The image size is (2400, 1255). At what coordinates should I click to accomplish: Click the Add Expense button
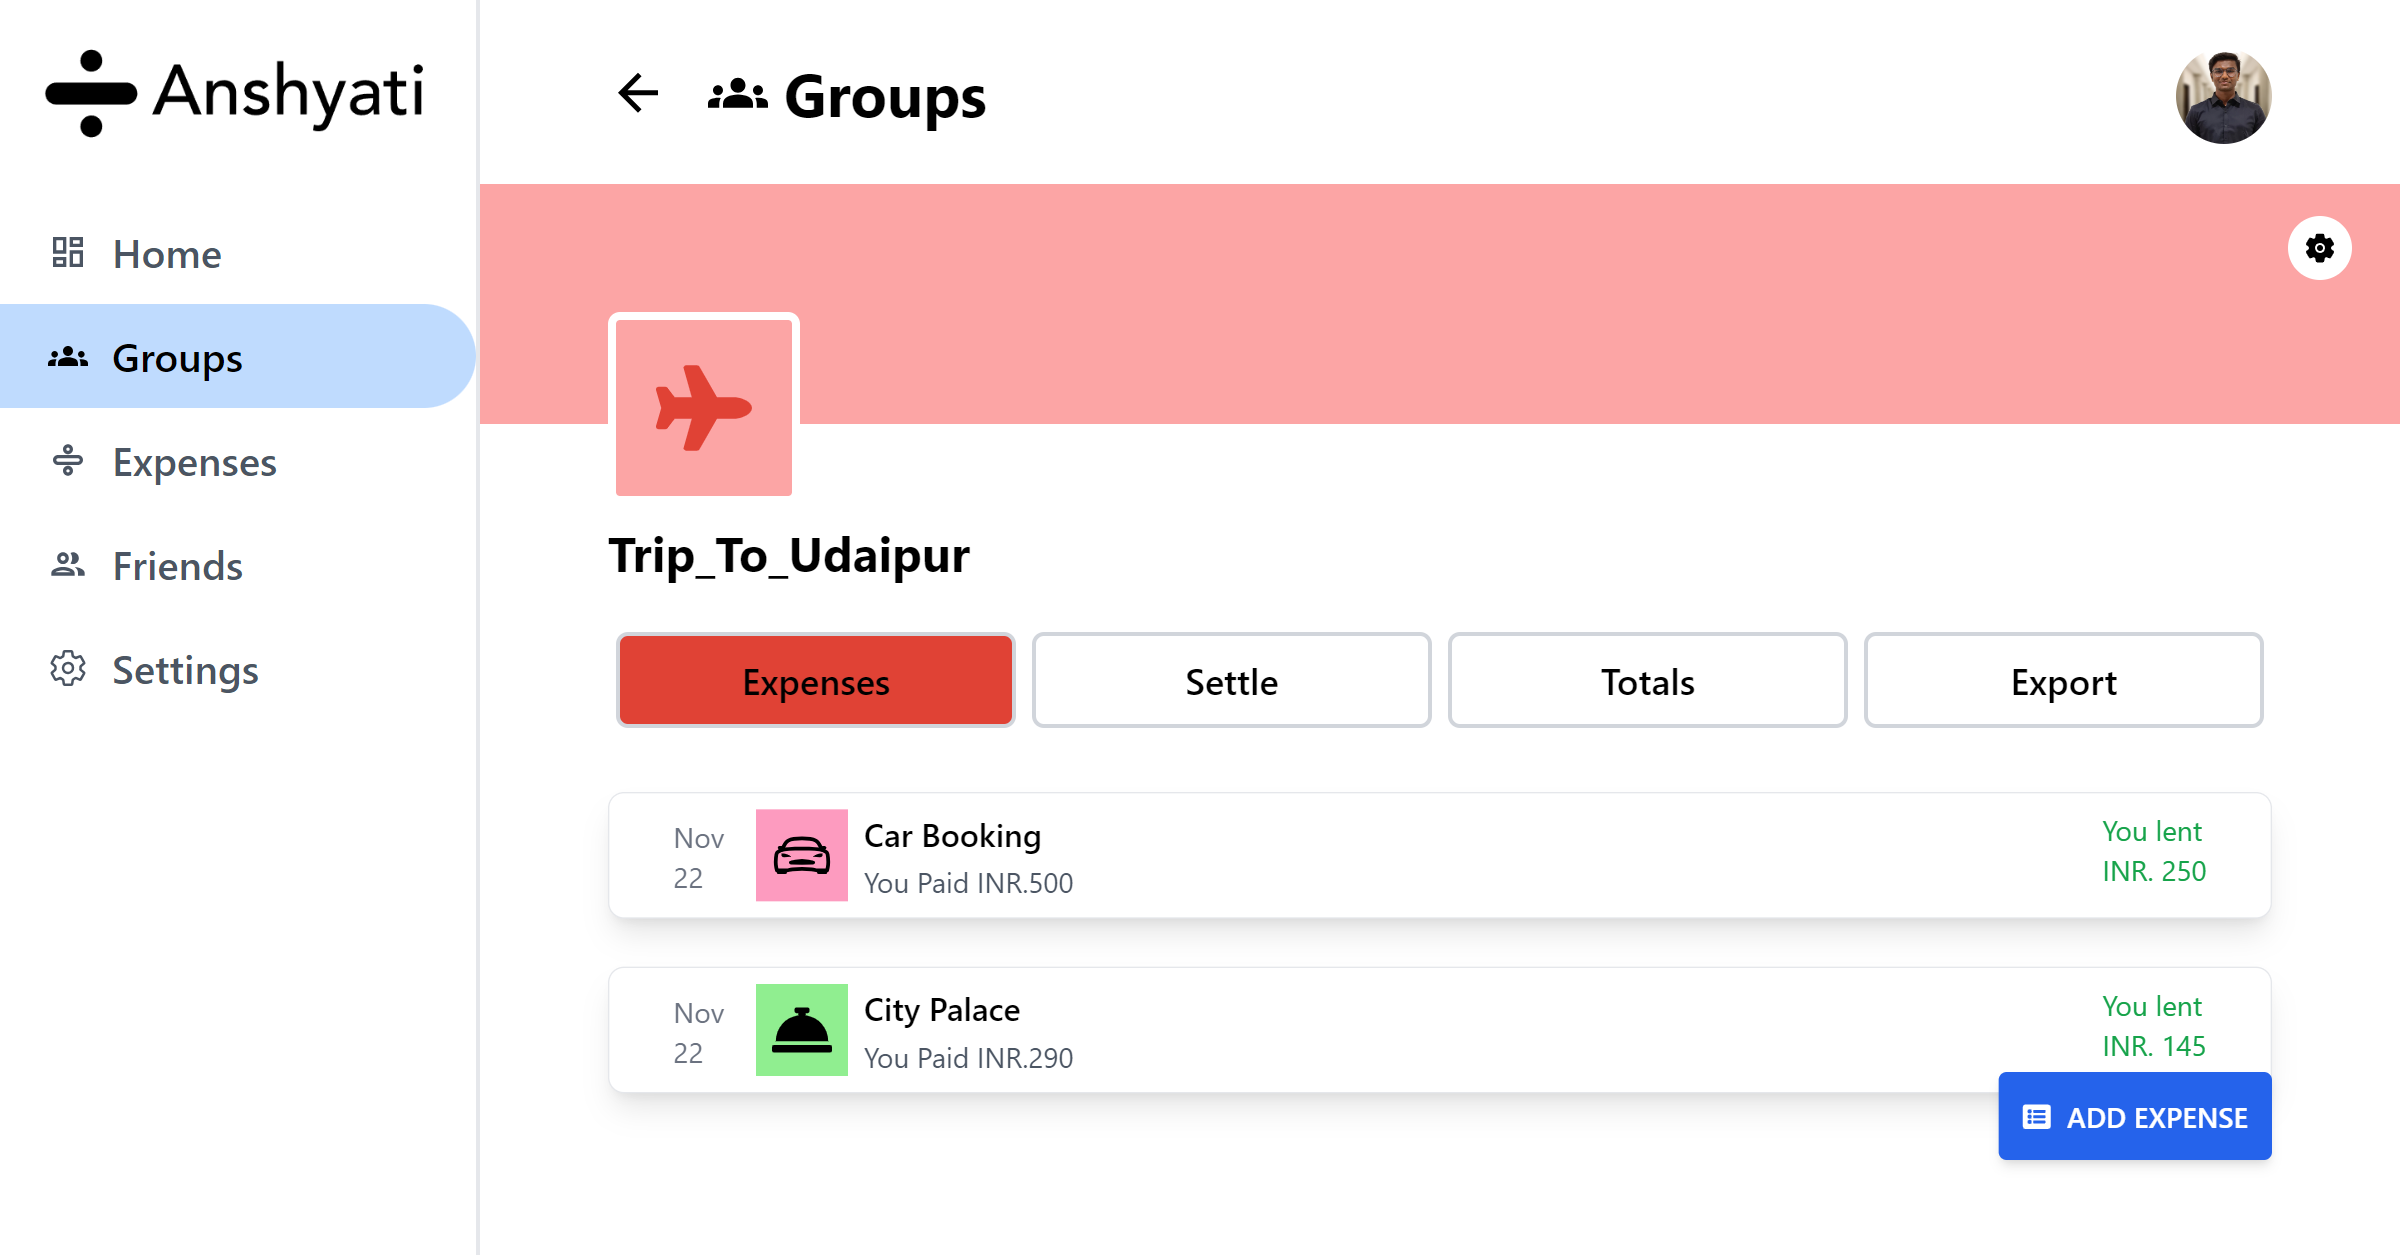[2135, 1117]
